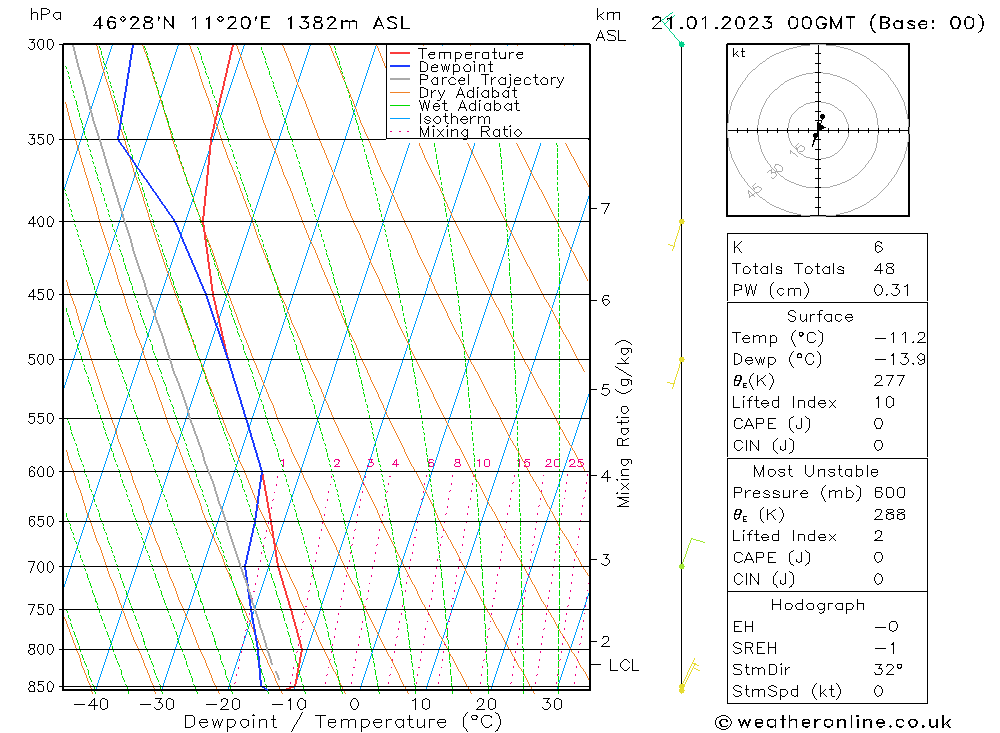Click the surface wind barb near 850 hPa
The image size is (1000, 733).
click(689, 676)
